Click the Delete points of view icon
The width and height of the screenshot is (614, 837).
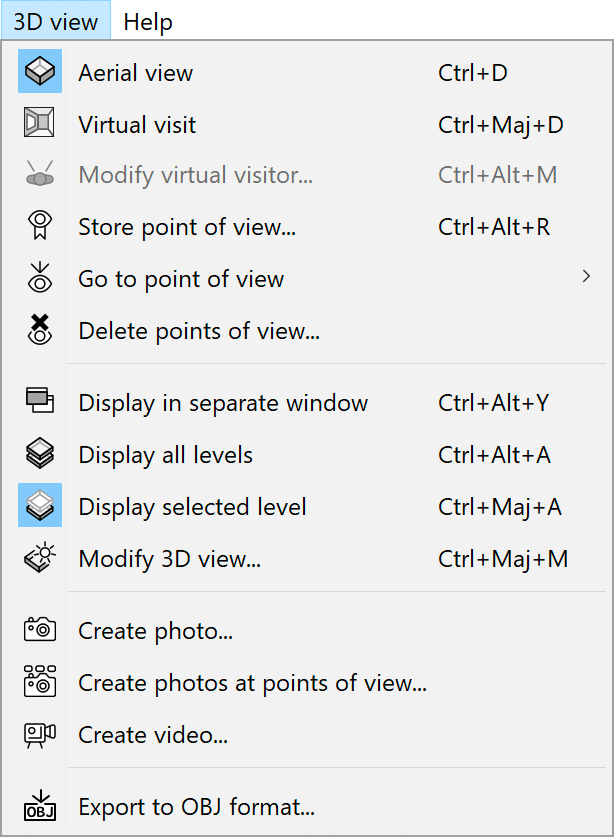[x=40, y=331]
